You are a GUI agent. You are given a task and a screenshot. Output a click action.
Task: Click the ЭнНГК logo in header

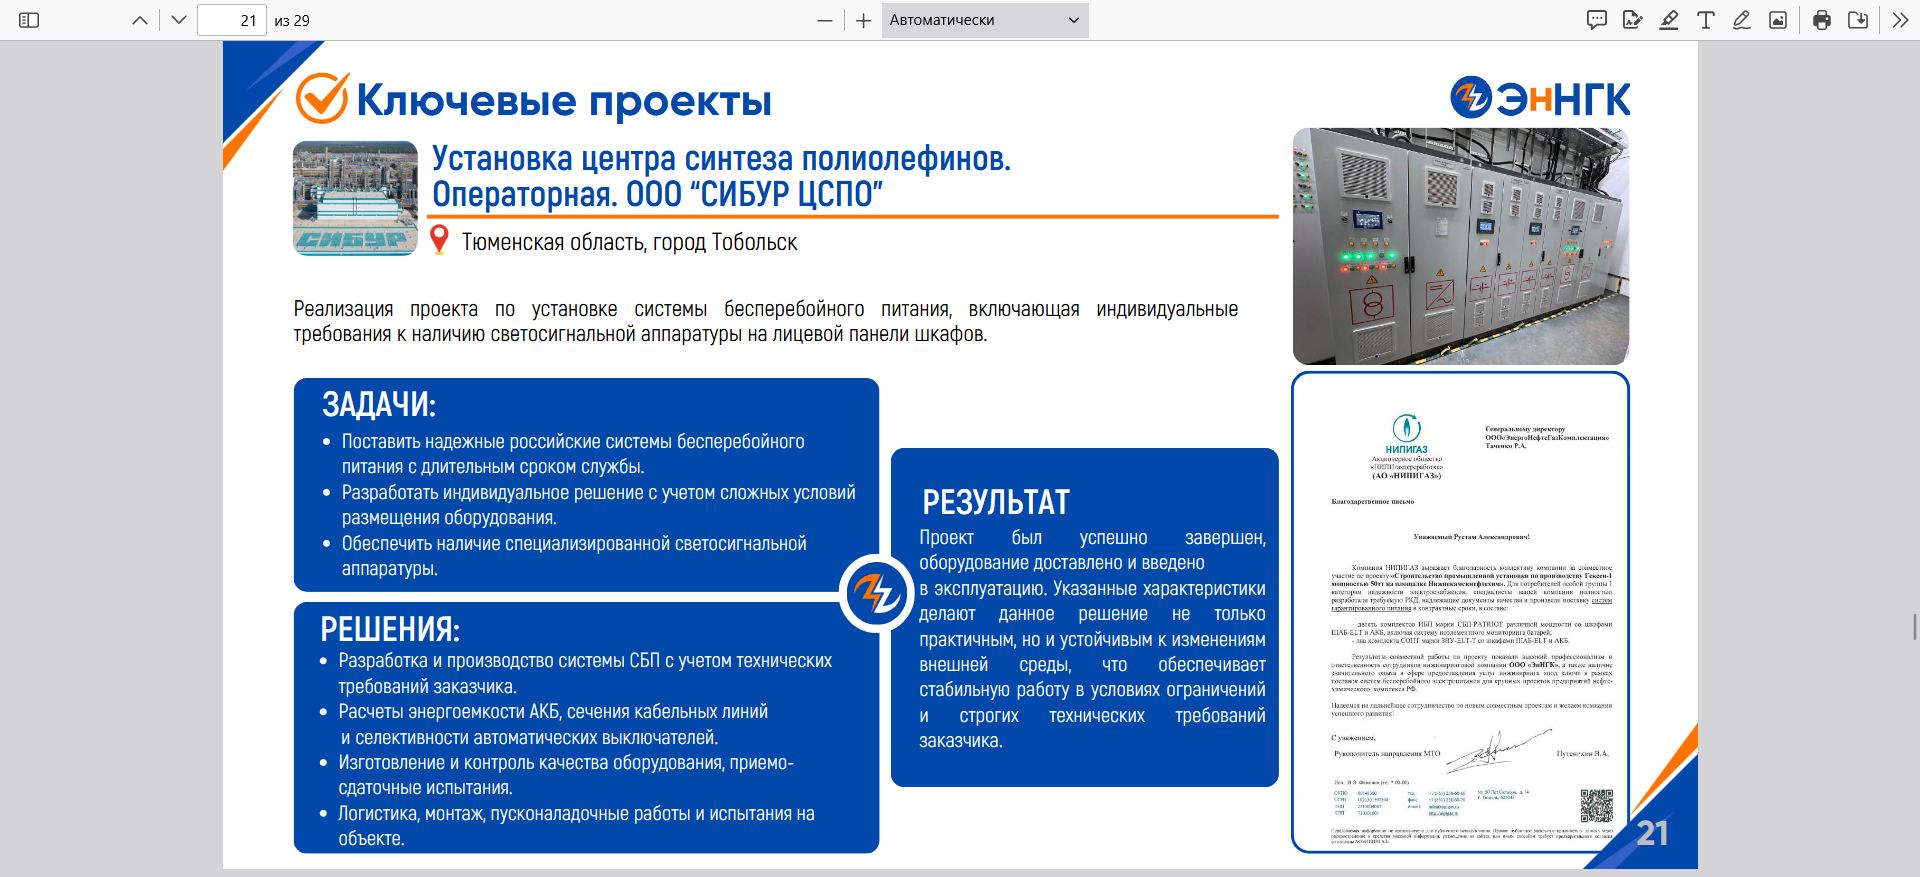point(1540,98)
